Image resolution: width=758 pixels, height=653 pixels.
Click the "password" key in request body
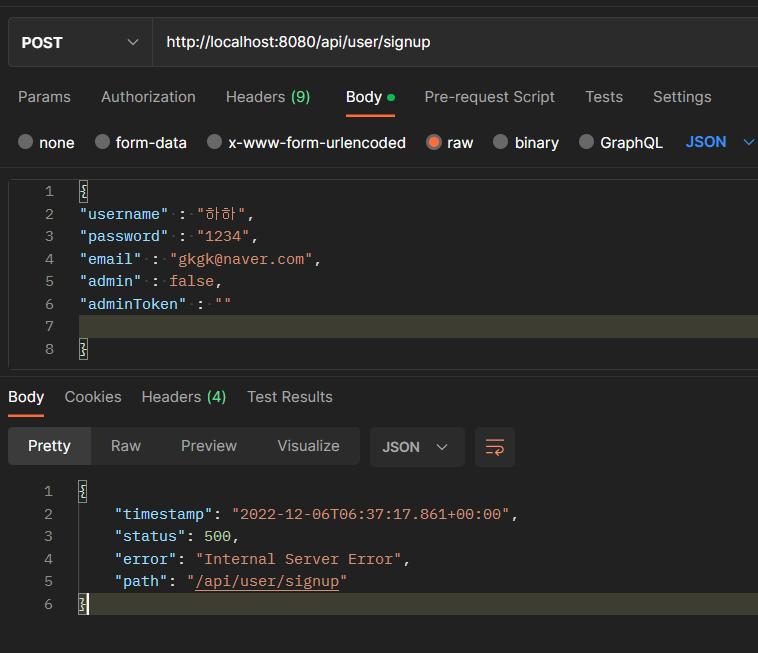[124, 236]
